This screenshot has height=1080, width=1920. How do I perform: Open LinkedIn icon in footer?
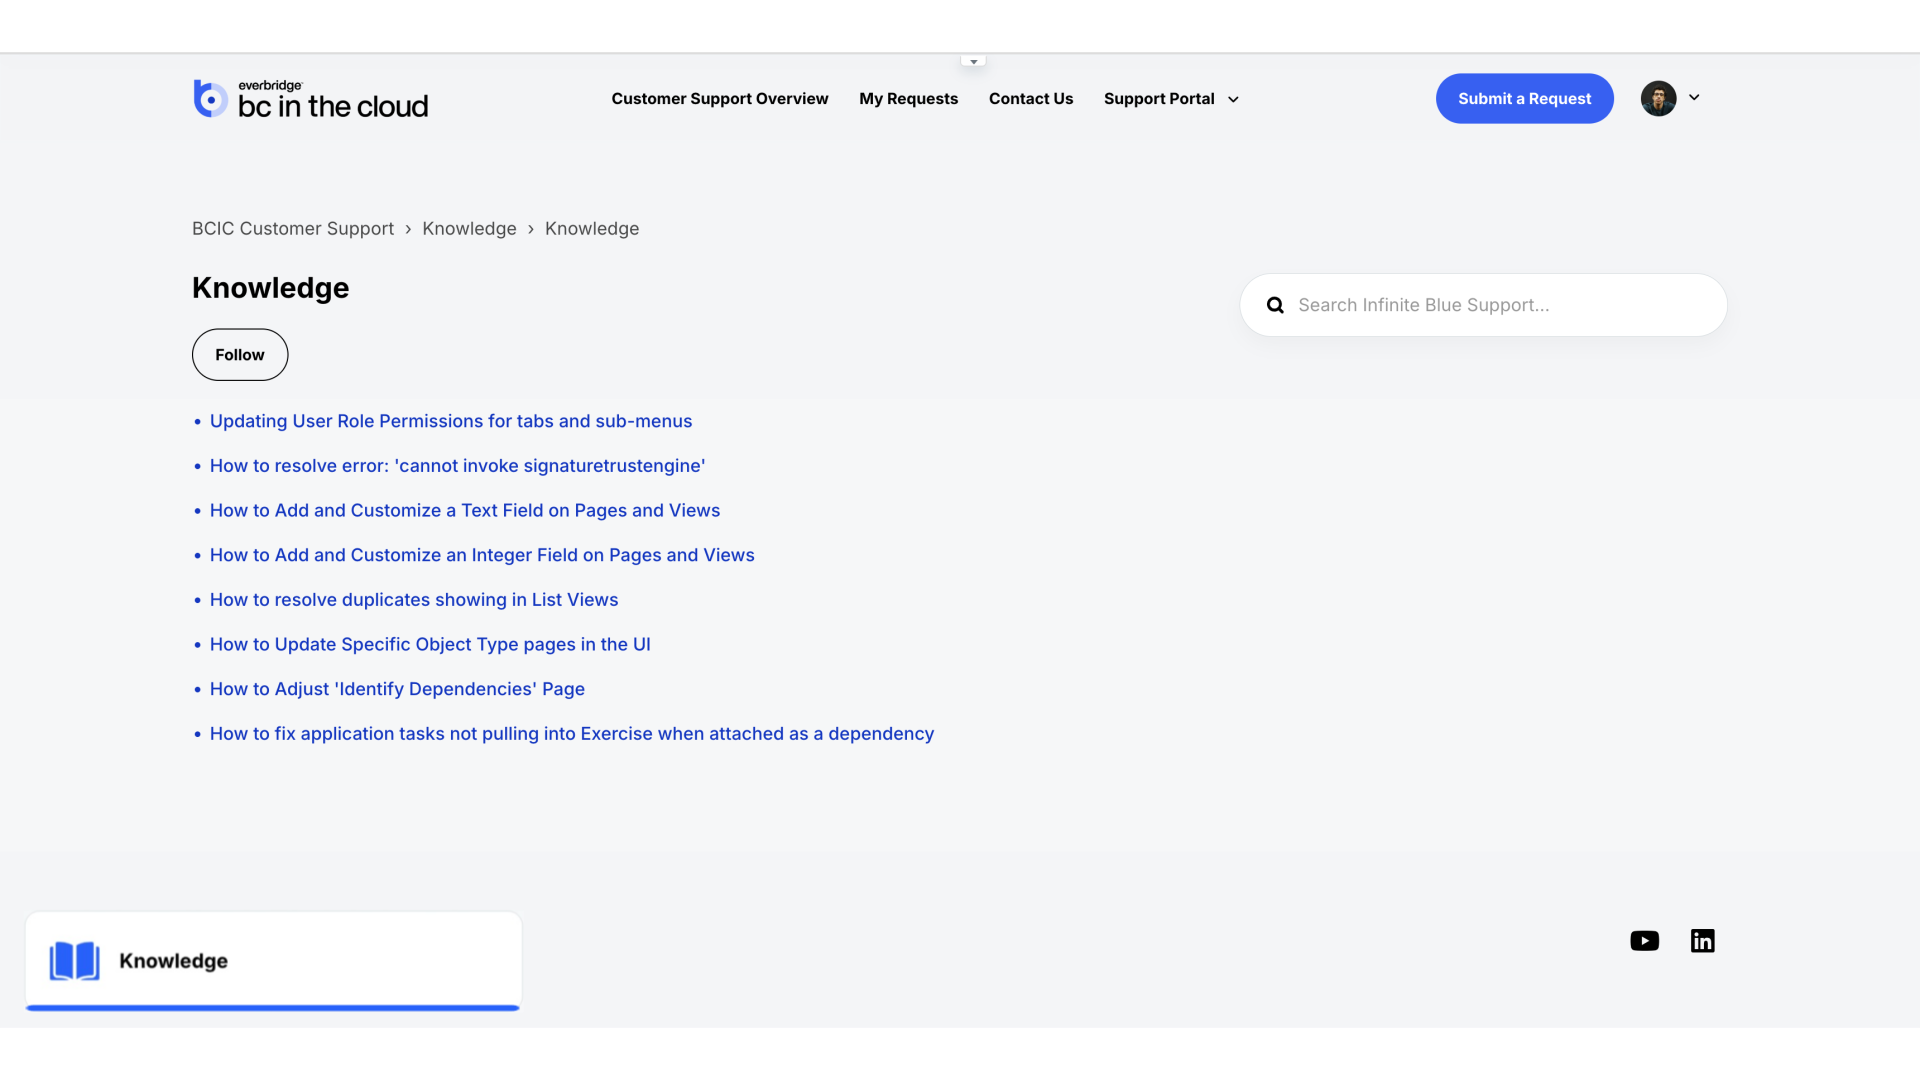pyautogui.click(x=1702, y=941)
